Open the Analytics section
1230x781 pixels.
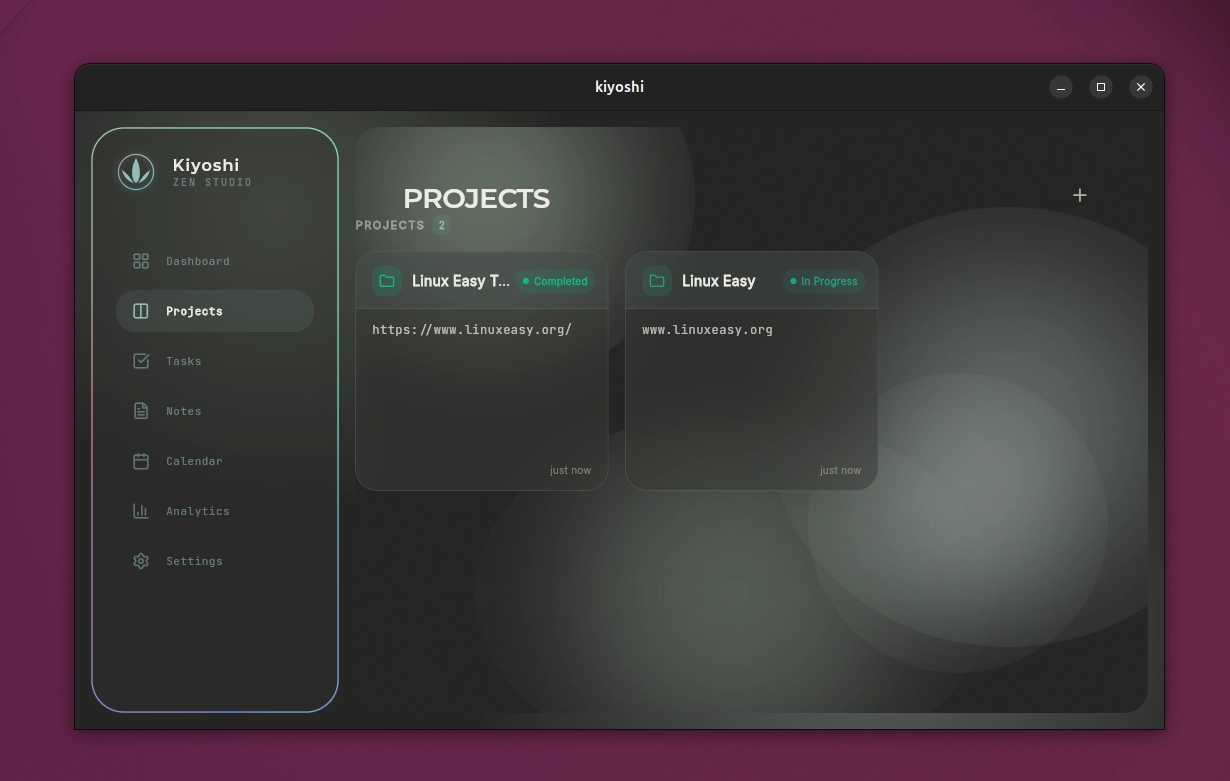(215, 511)
